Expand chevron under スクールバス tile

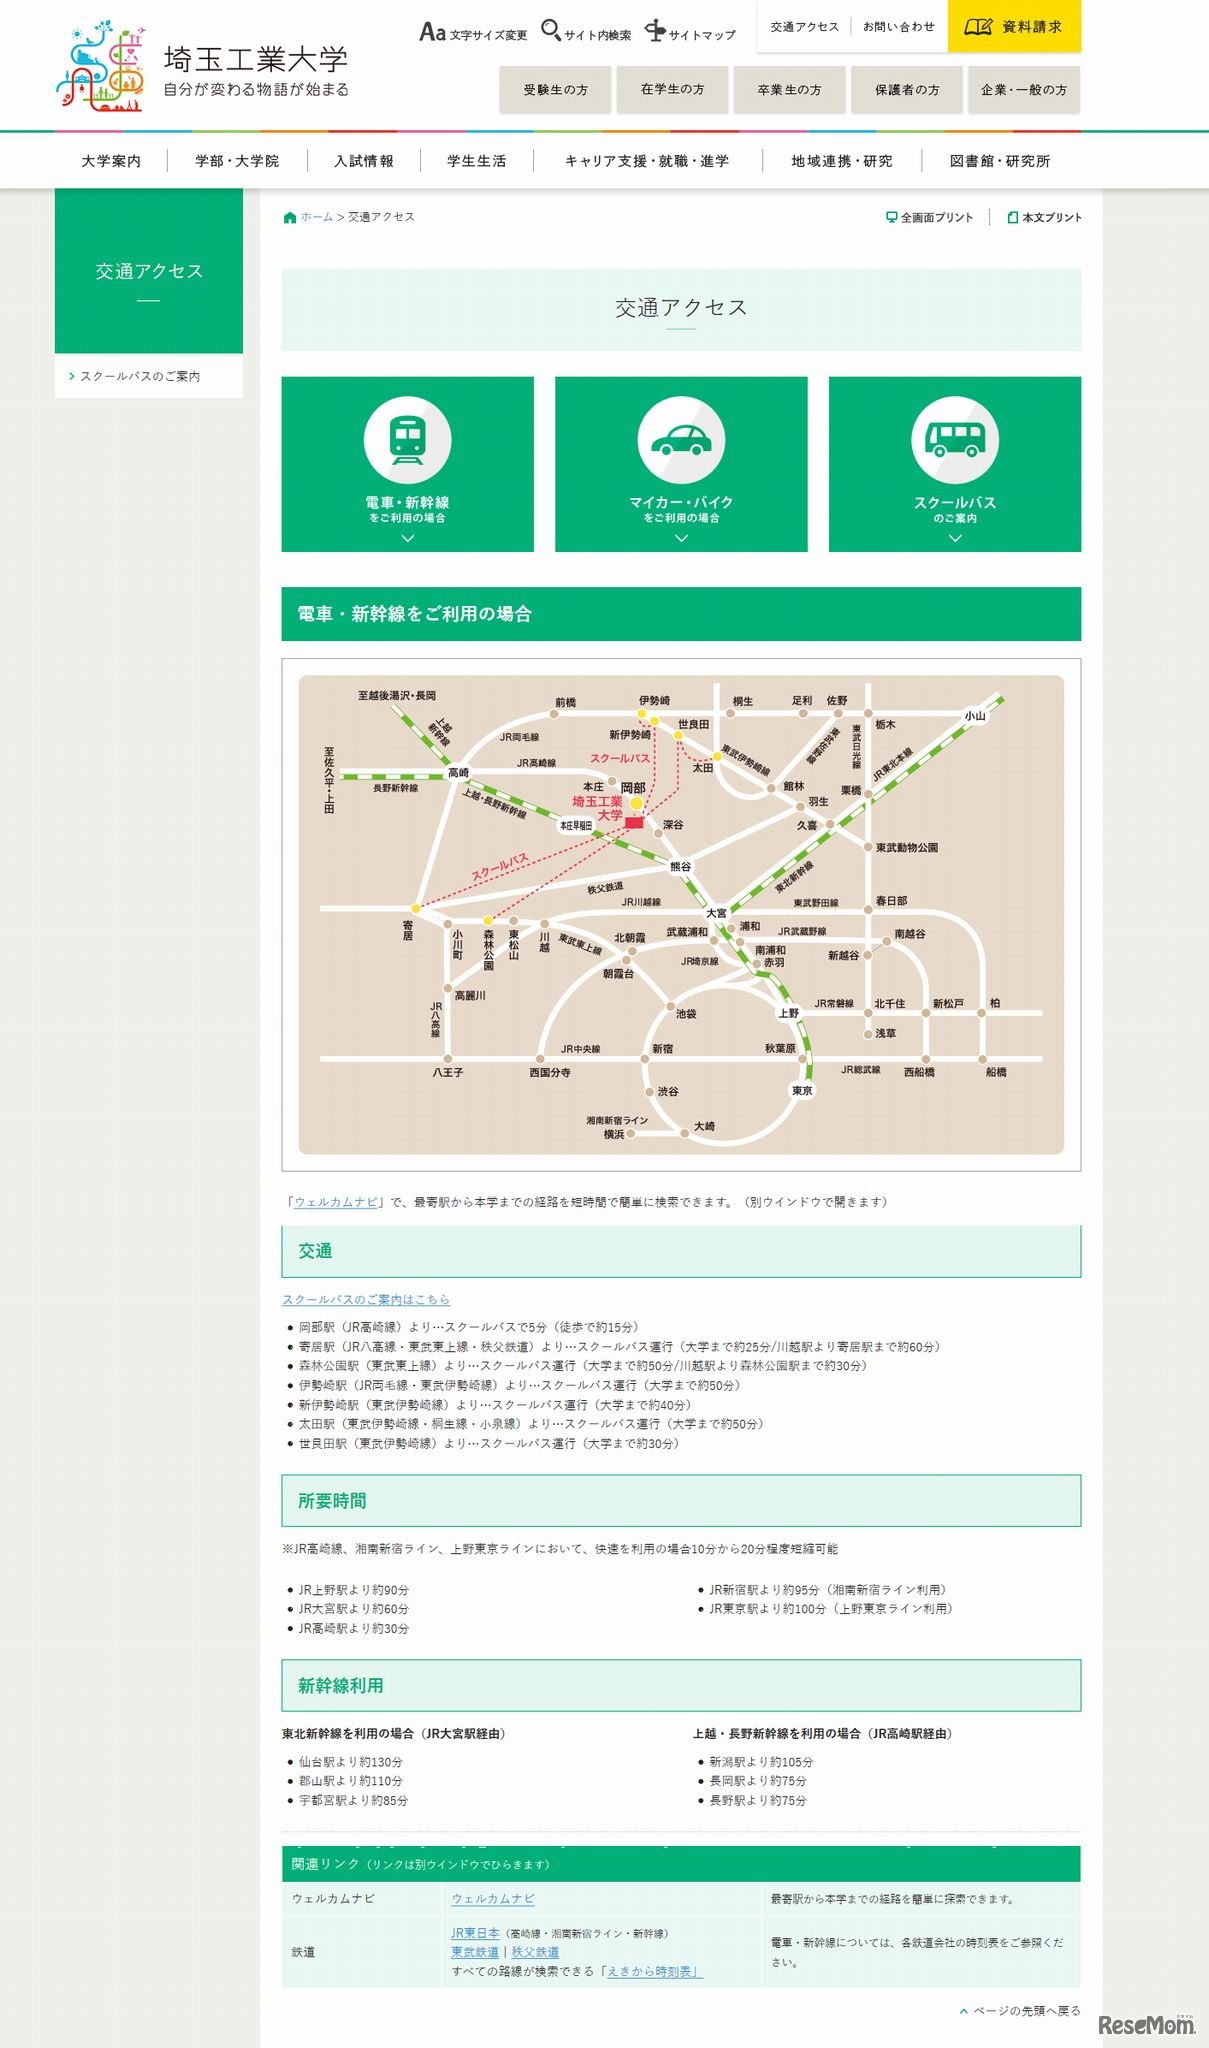[x=955, y=538]
